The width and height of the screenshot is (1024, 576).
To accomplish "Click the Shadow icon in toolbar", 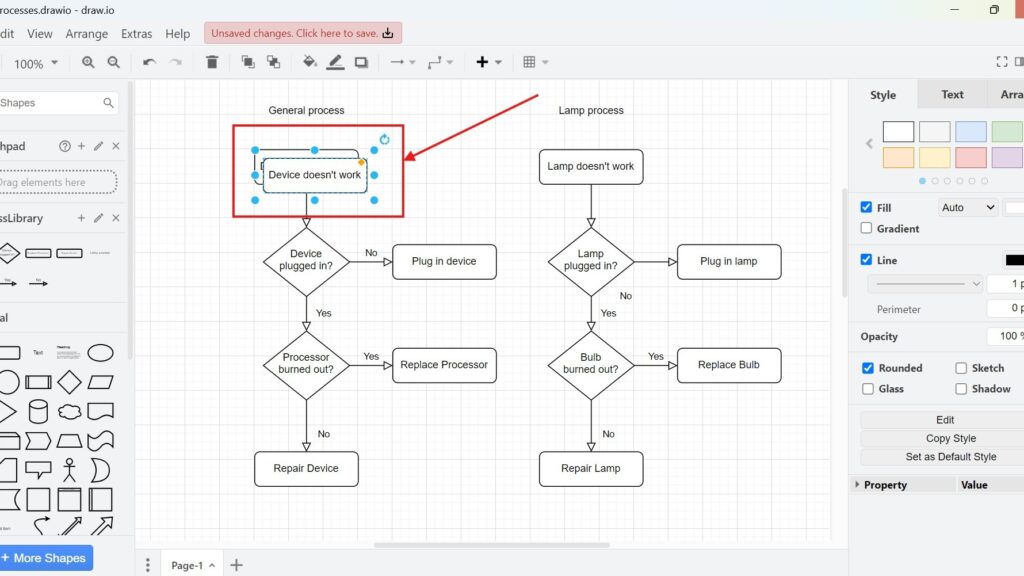I will pos(363,62).
